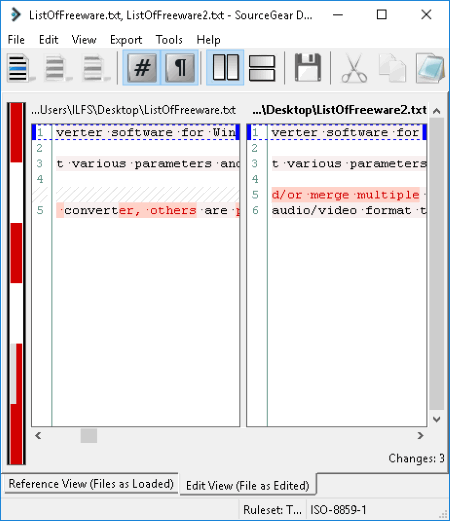This screenshot has width=450, height=521.
Task: Switch to Reference View (Files as Loaded) tab
Action: (91, 484)
